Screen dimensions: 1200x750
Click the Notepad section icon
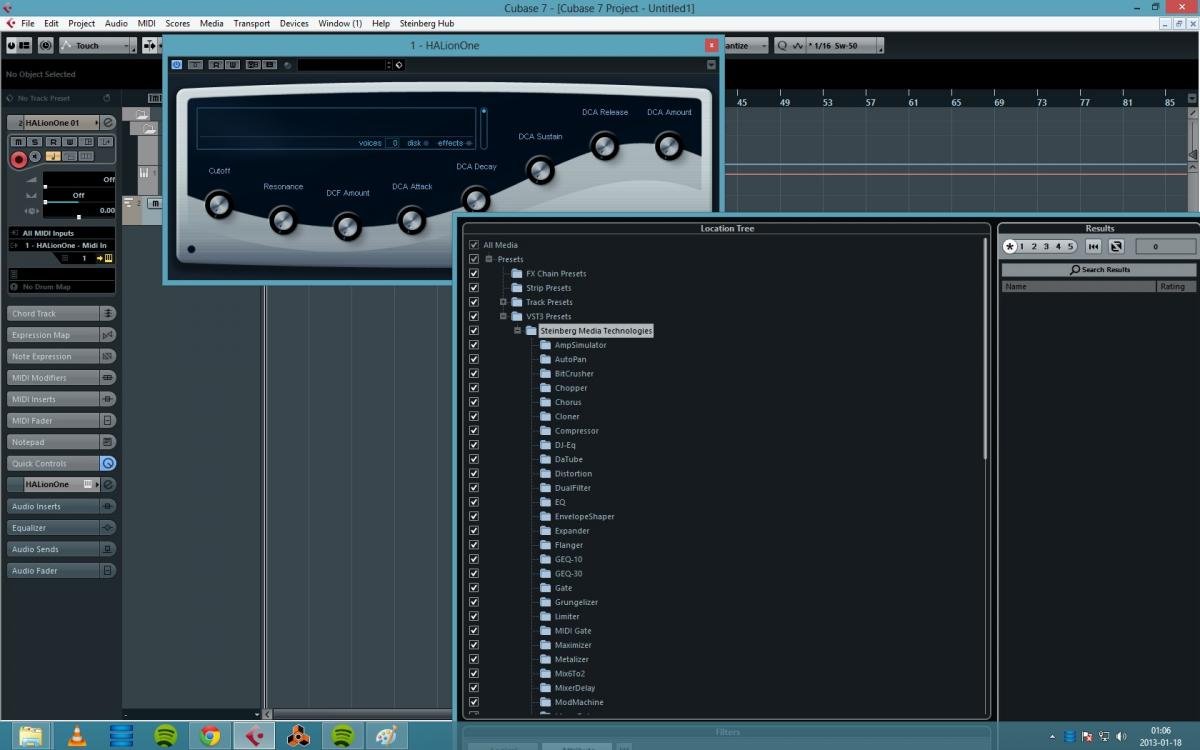tap(108, 442)
